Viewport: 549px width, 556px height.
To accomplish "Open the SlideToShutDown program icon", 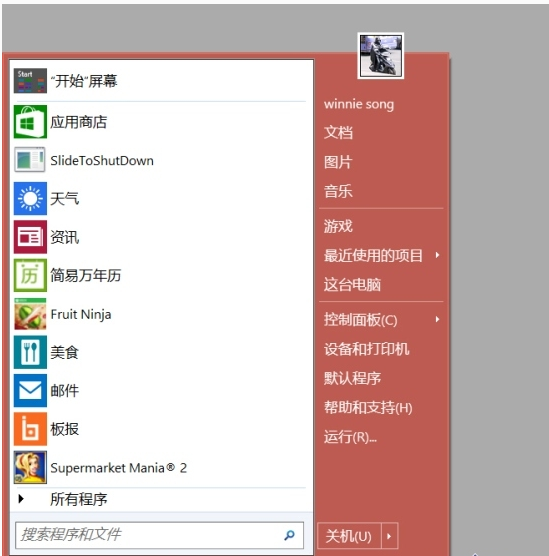I will (30, 160).
